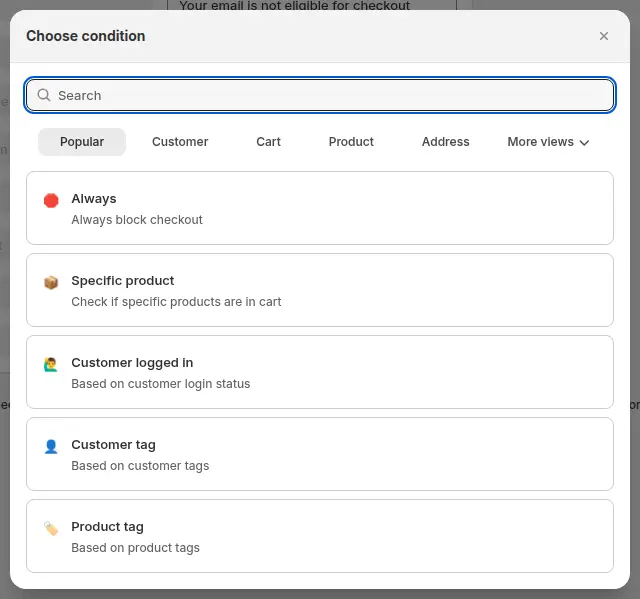The height and width of the screenshot is (599, 640).
Task: Click the magnifier icon in the search box
Action: click(44, 95)
